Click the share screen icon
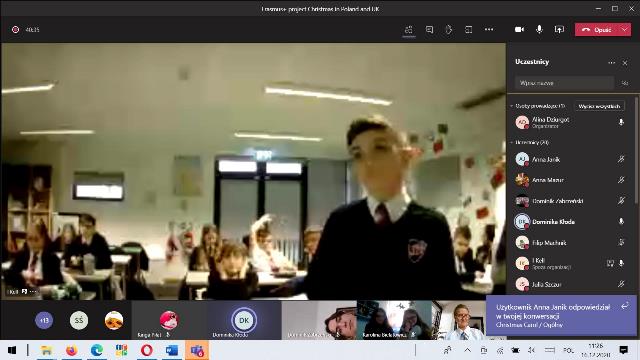The image size is (640, 360). point(559,29)
